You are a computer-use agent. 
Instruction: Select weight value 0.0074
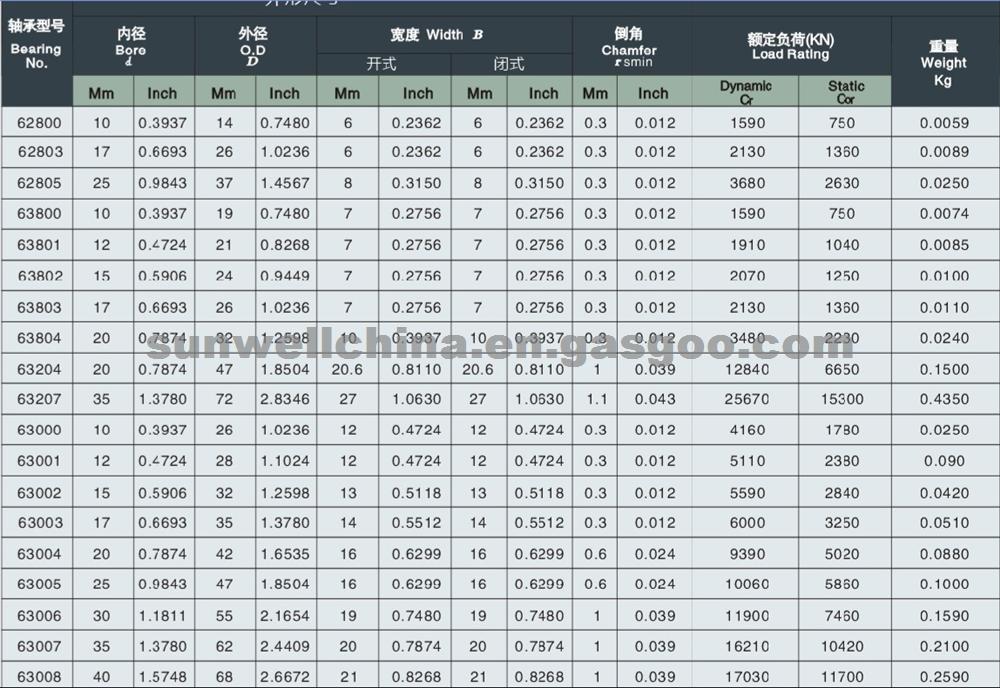click(944, 214)
